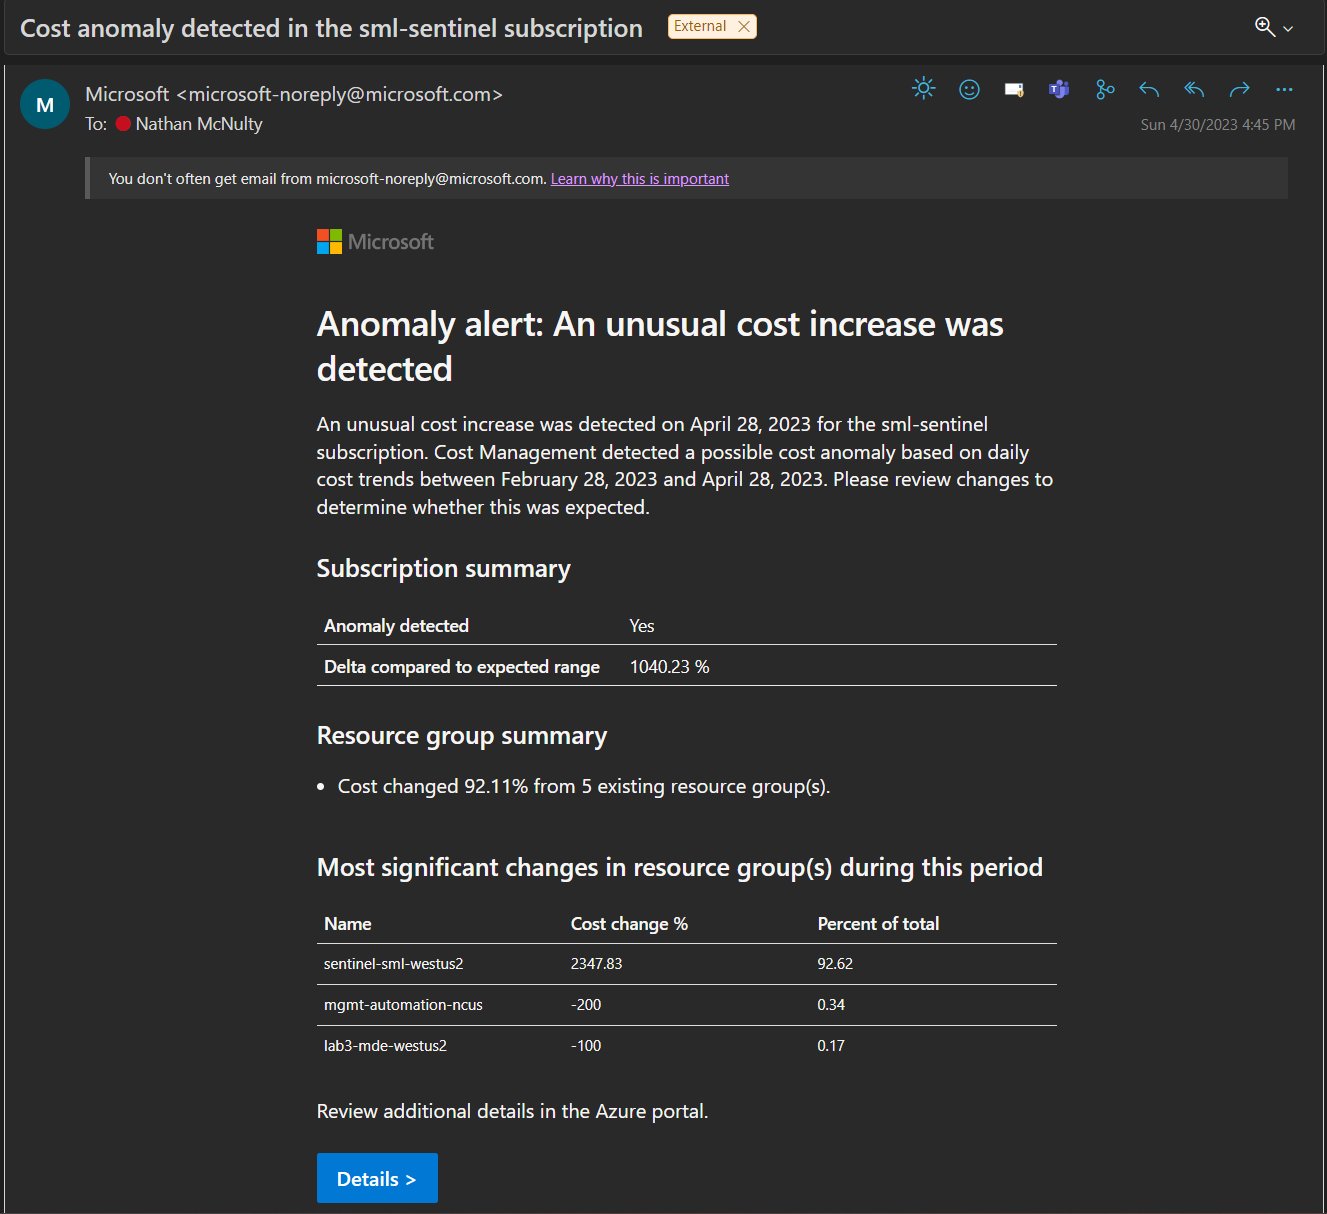This screenshot has height=1214, width=1327.
Task: Select the Anomaly alert headline
Action: tap(660, 346)
